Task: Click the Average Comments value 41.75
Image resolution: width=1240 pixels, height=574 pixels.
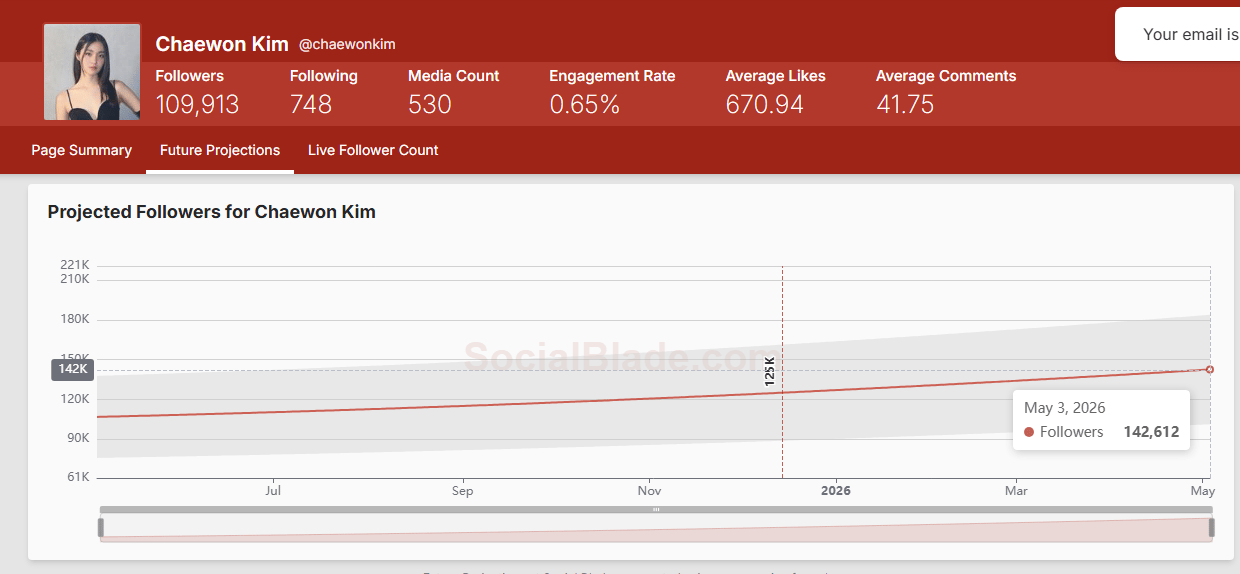Action: 905,104
